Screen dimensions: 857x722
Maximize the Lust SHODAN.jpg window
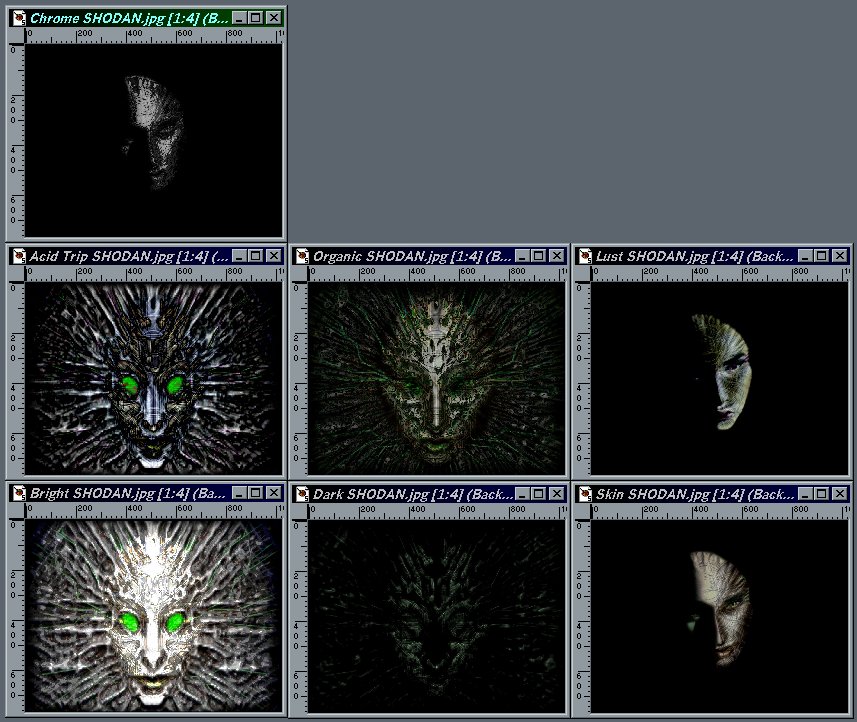point(822,256)
